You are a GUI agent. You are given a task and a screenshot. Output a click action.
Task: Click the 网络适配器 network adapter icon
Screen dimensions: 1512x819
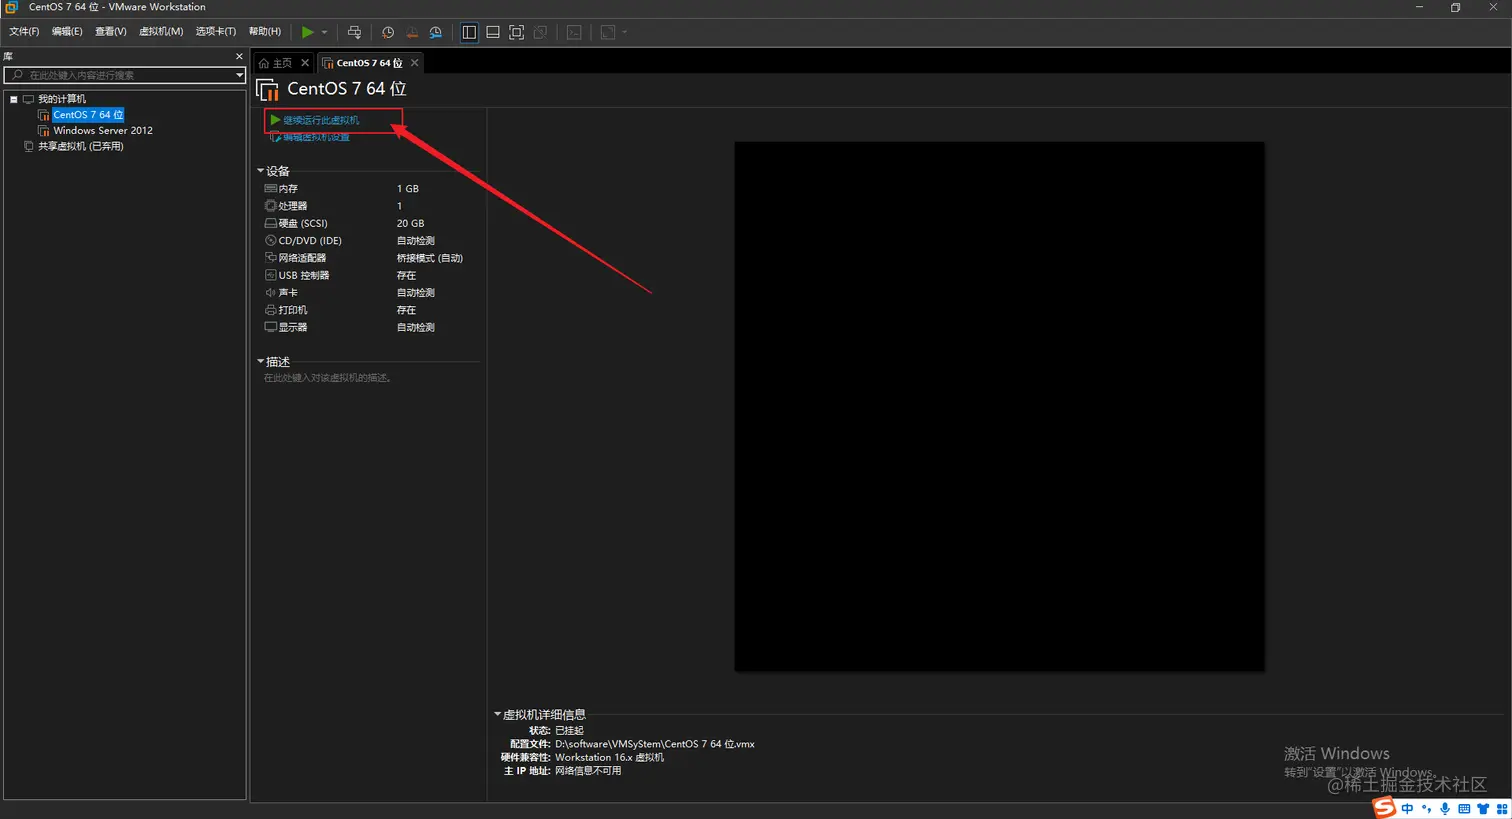coord(270,258)
